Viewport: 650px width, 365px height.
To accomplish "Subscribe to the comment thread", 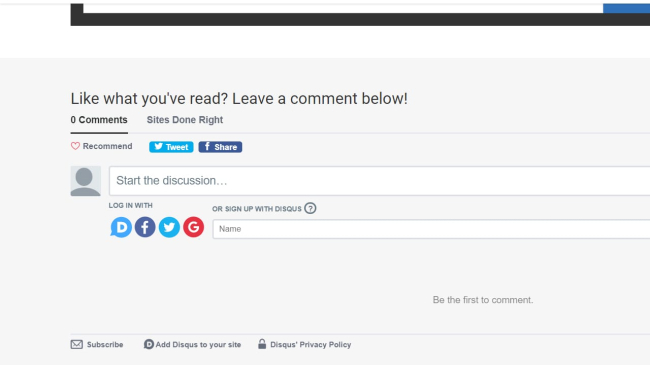I will [97, 345].
